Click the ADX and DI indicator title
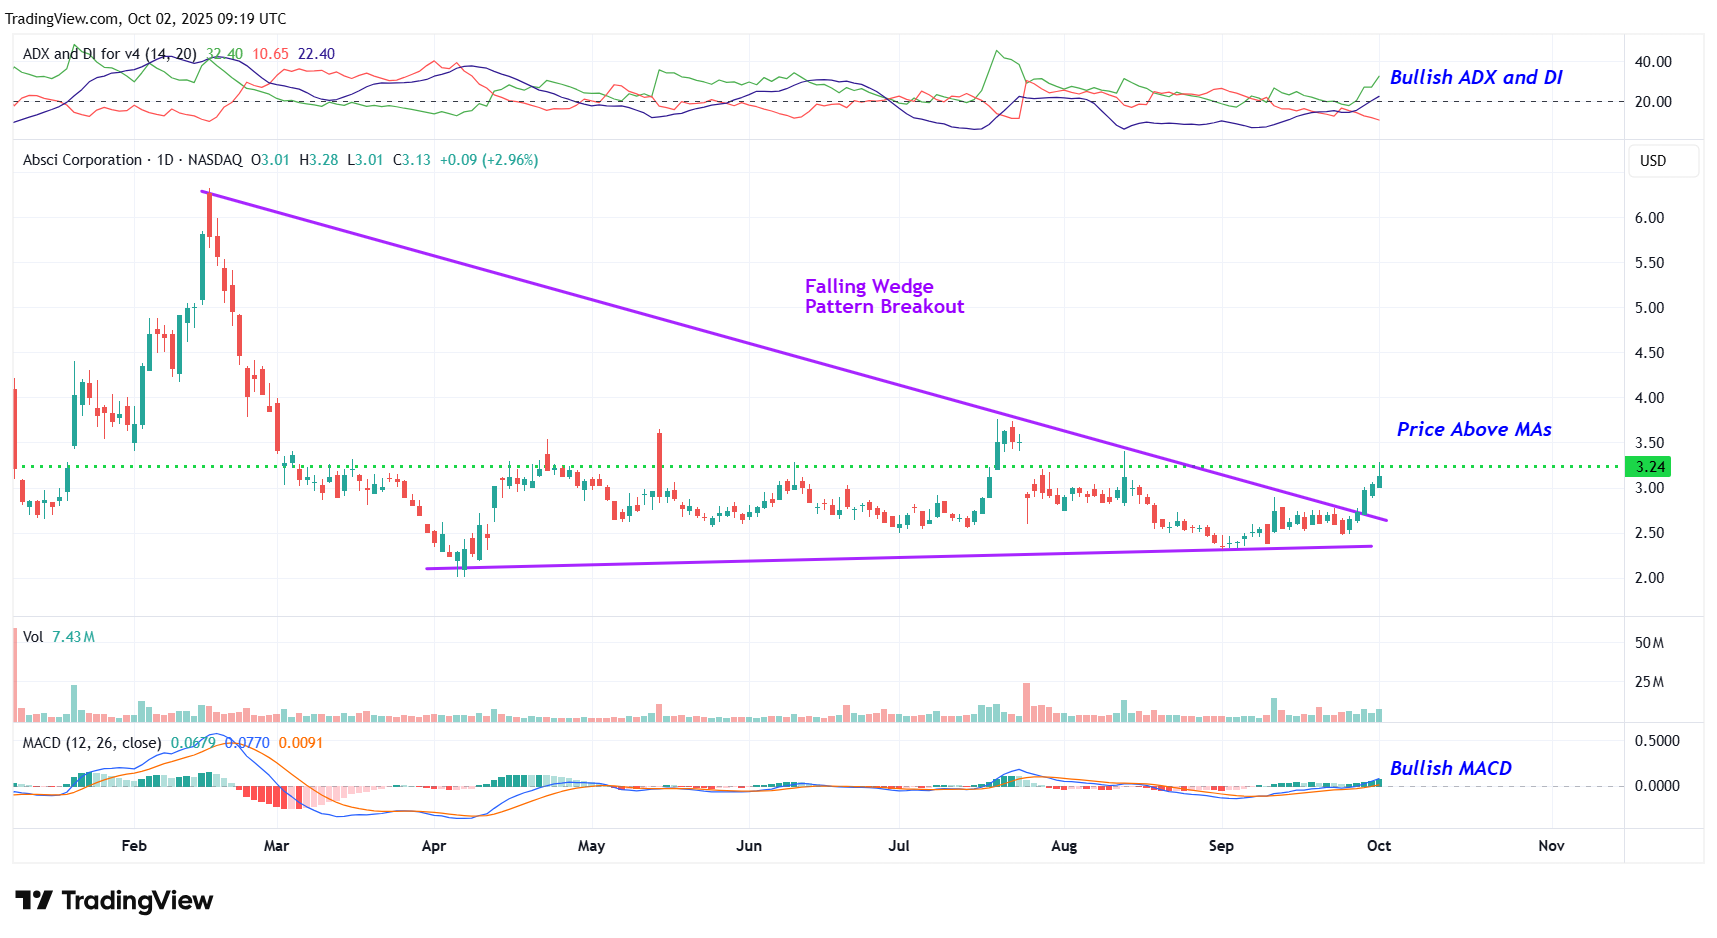The height and width of the screenshot is (938, 1717). click(x=109, y=54)
